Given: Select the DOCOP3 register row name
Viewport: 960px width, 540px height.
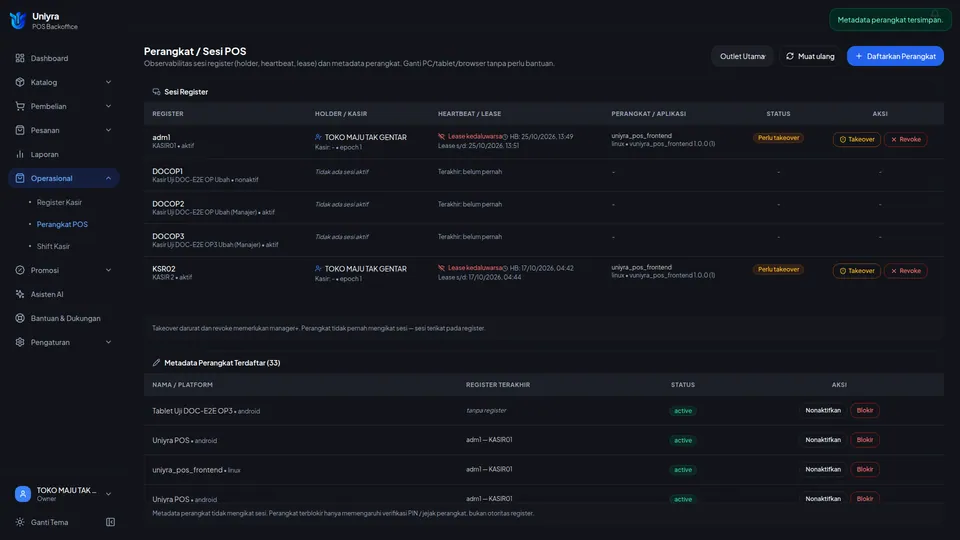Looking at the screenshot, I should pyautogui.click(x=168, y=236).
